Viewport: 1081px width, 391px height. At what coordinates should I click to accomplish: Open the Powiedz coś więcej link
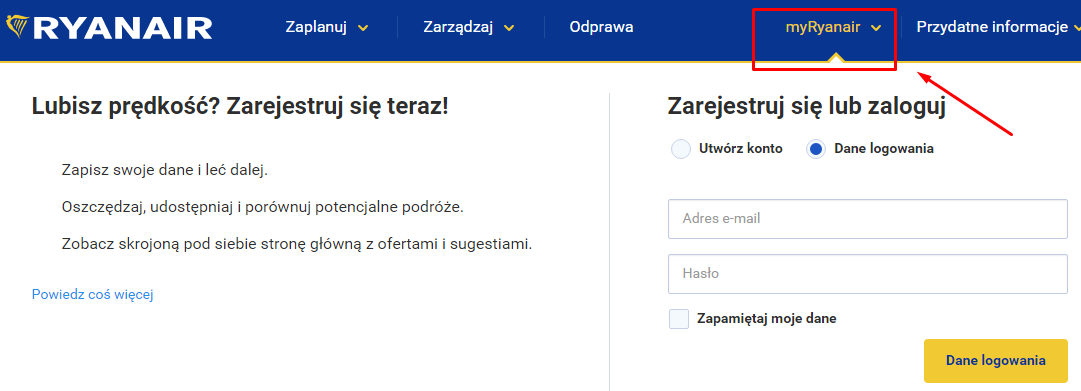92,294
